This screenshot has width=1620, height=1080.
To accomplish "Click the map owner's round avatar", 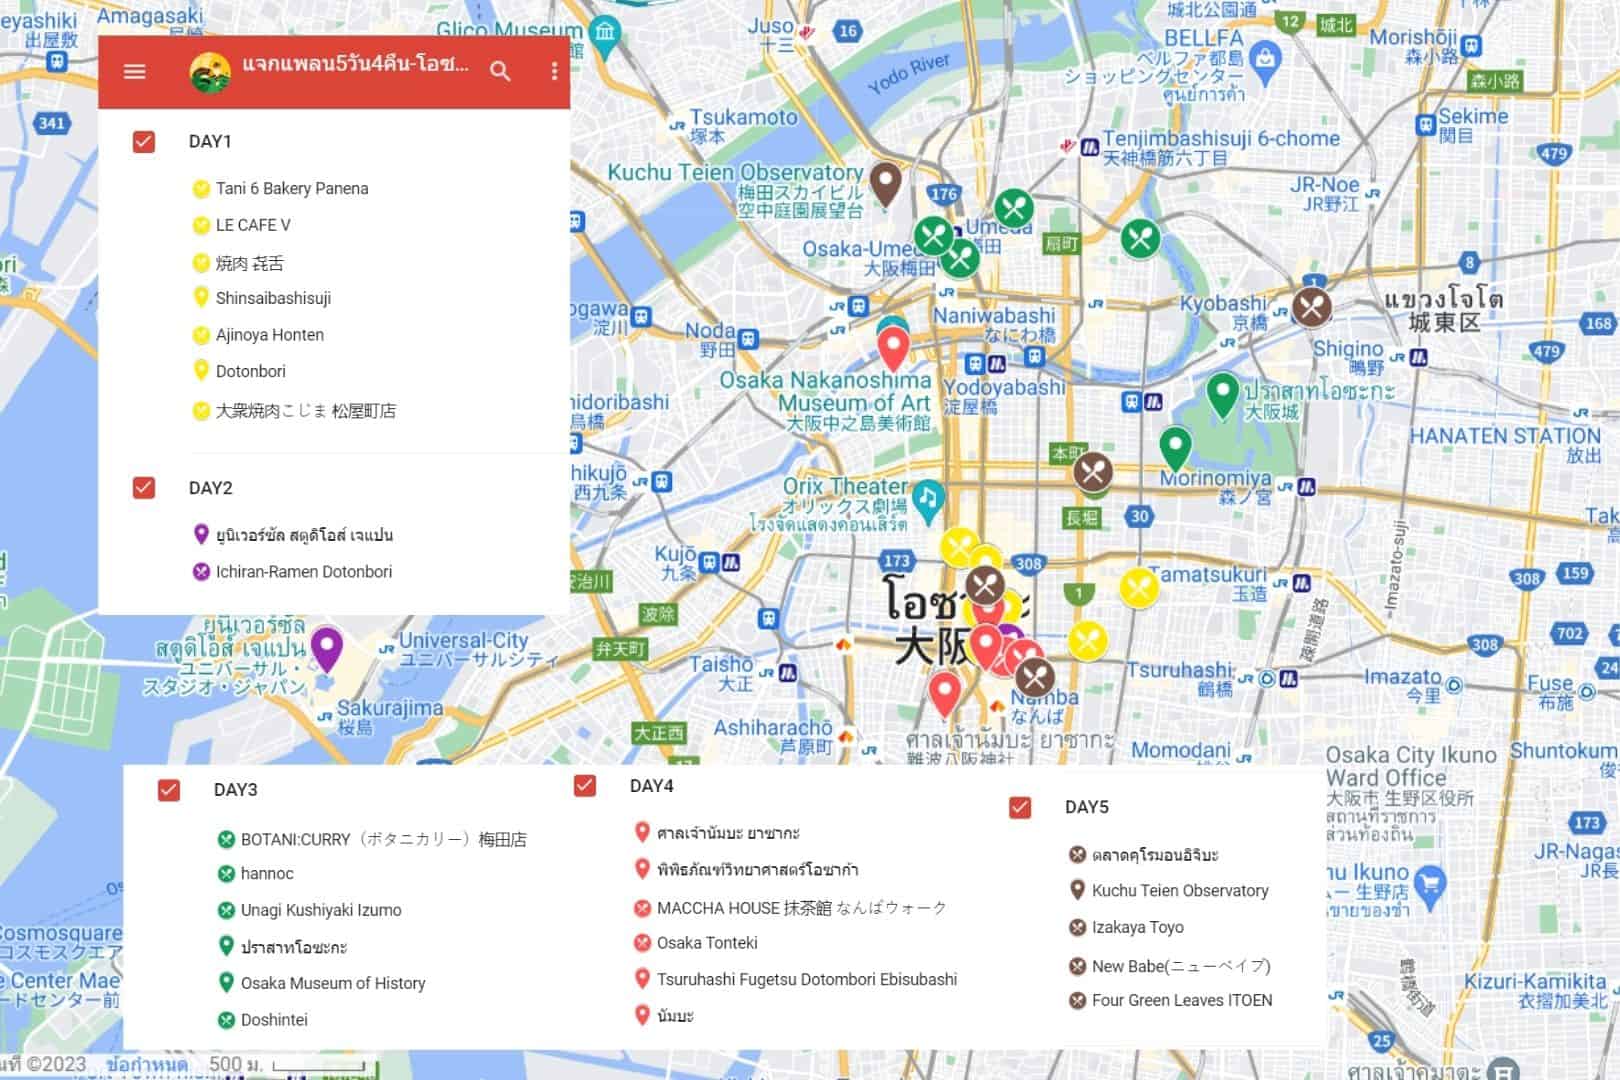I will click(x=210, y=71).
